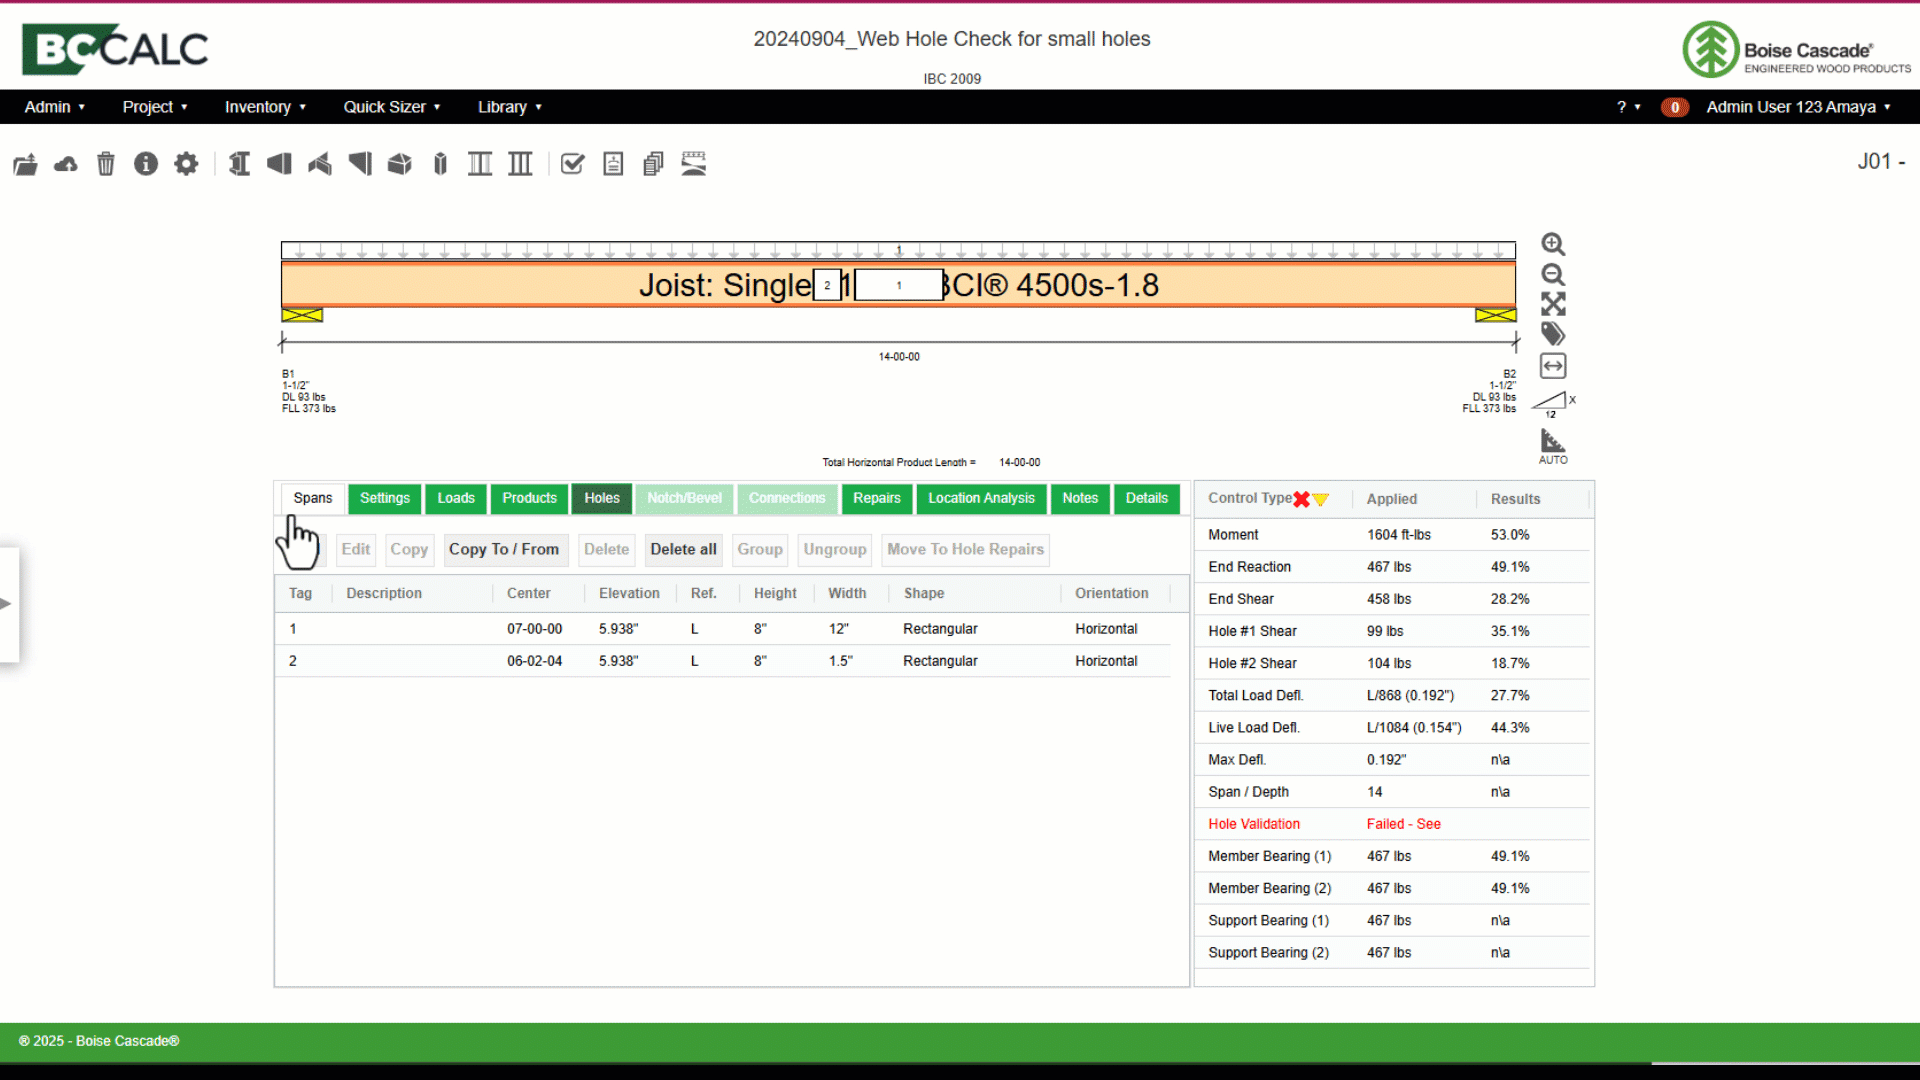Open the info circle icon

coord(146,164)
